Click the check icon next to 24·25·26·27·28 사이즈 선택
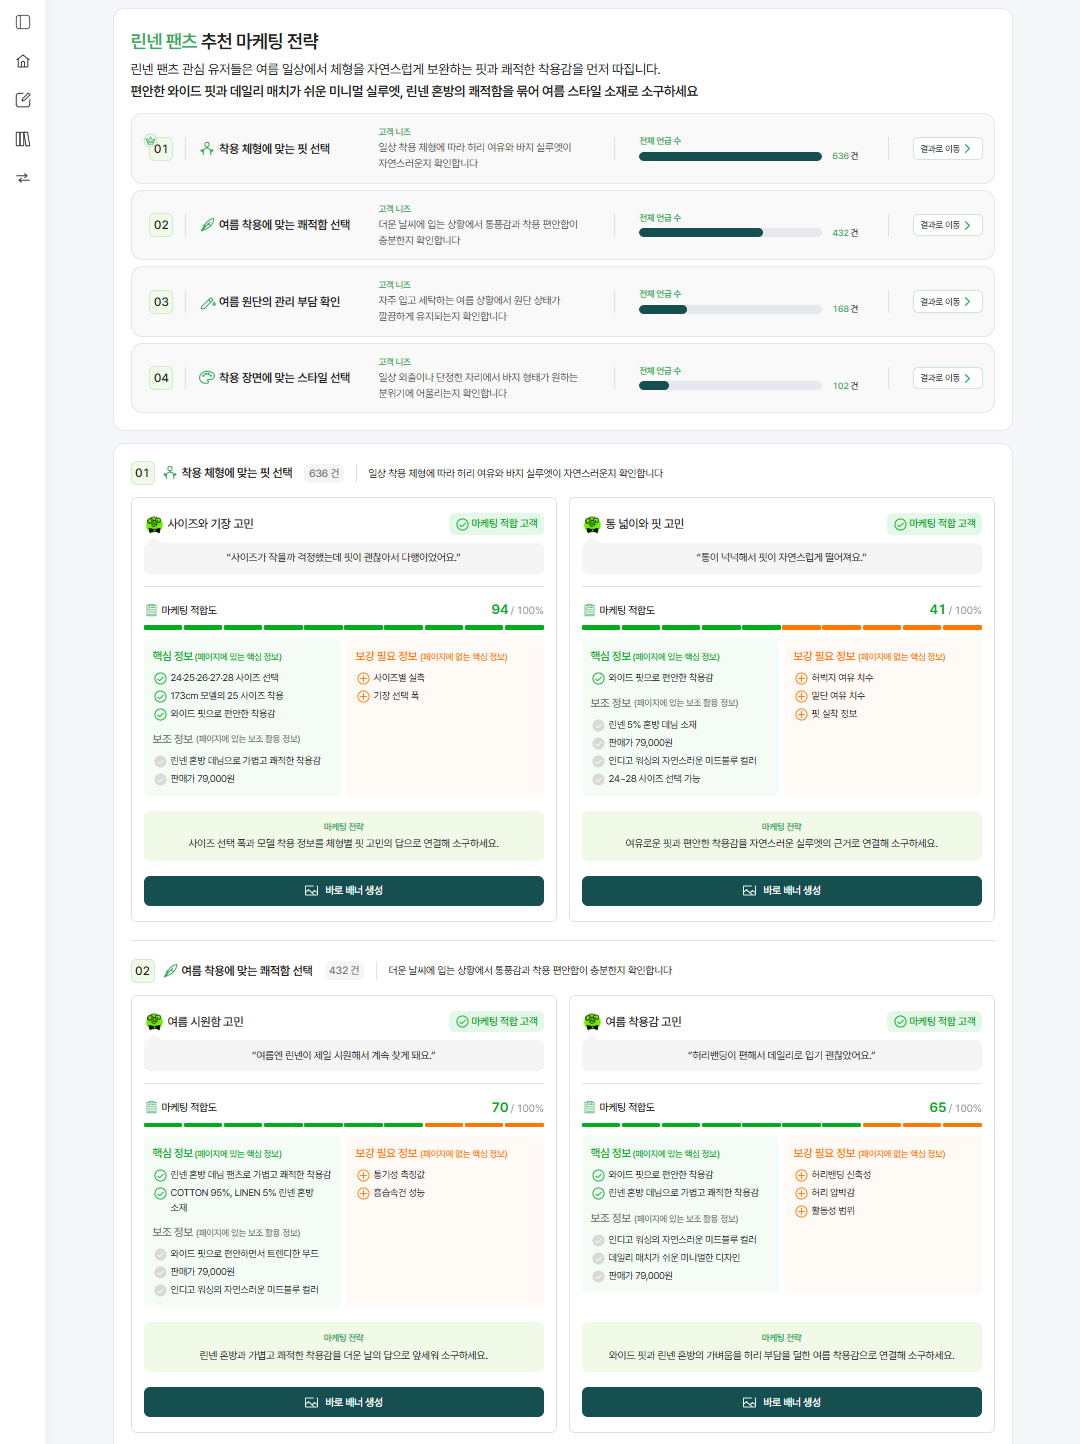Viewport: 1080px width, 1444px height. pyautogui.click(x=160, y=678)
